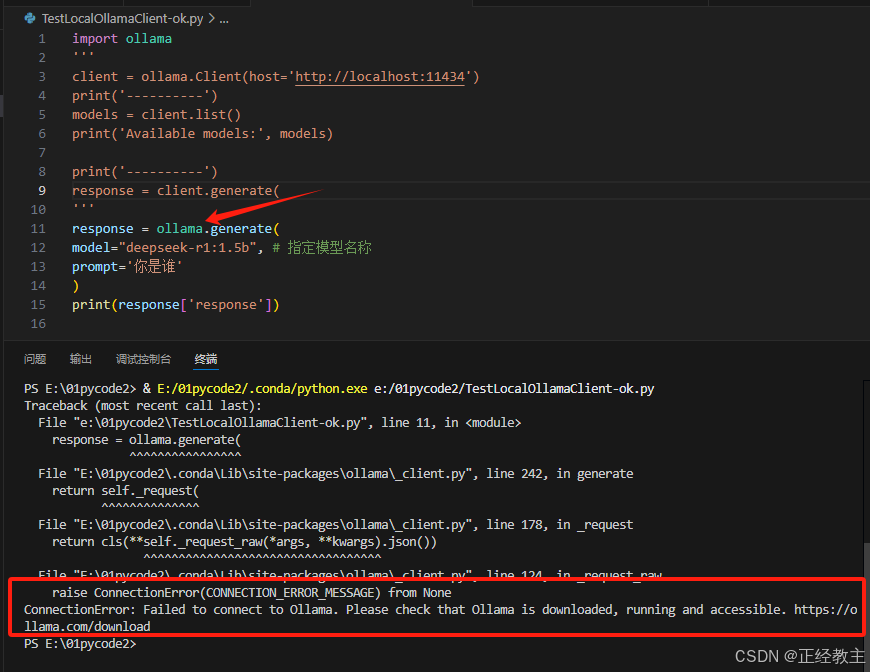This screenshot has width=870, height=672.
Task: Click the print('Available models:', models) line
Action: (203, 134)
